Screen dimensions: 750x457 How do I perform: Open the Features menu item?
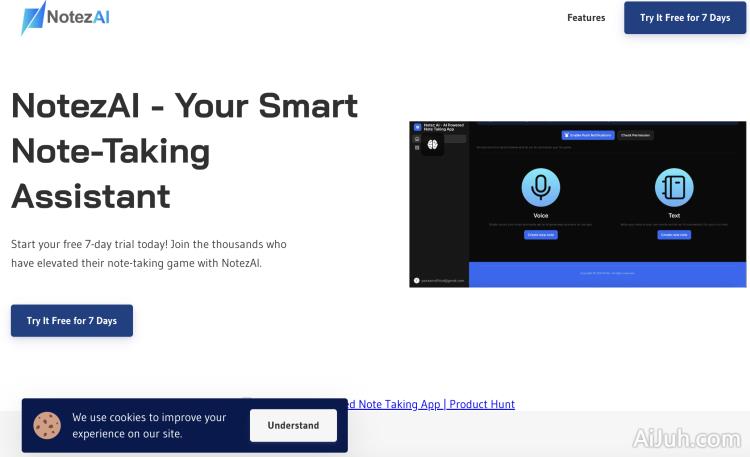(x=586, y=18)
